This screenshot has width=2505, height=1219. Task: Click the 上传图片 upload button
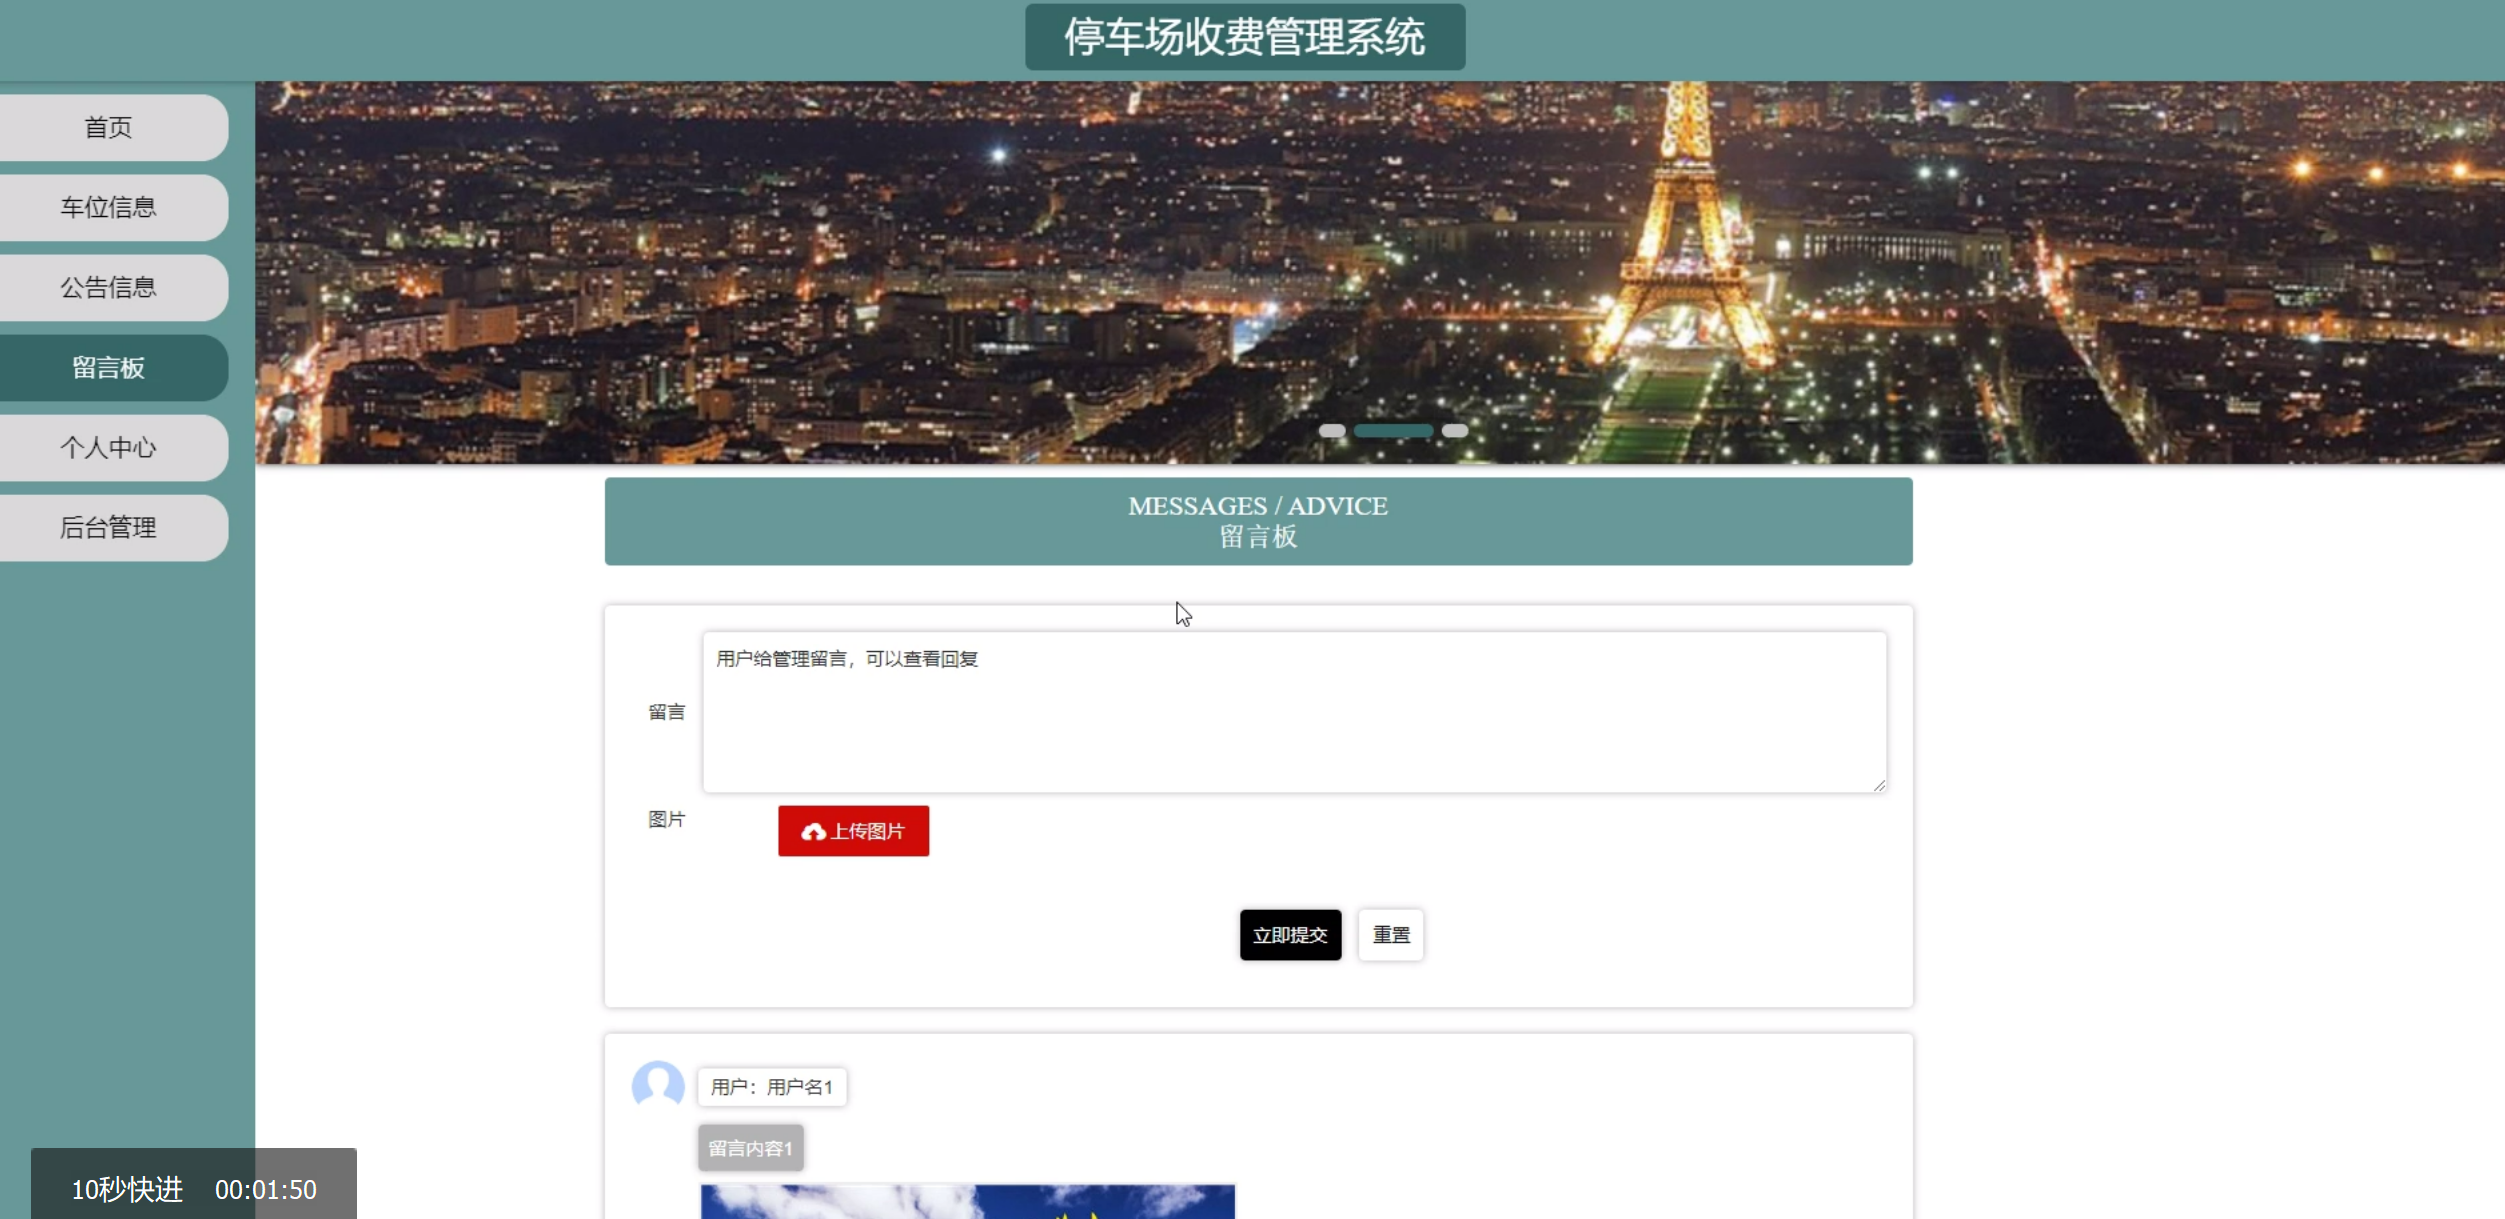point(853,831)
